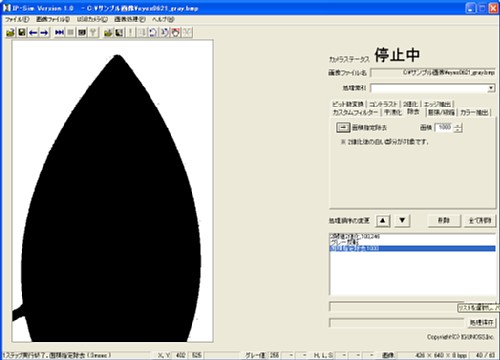Select the highlighted 面積指定除去 1000 list entry
Viewport: 500px width, 360px height.
412,249
